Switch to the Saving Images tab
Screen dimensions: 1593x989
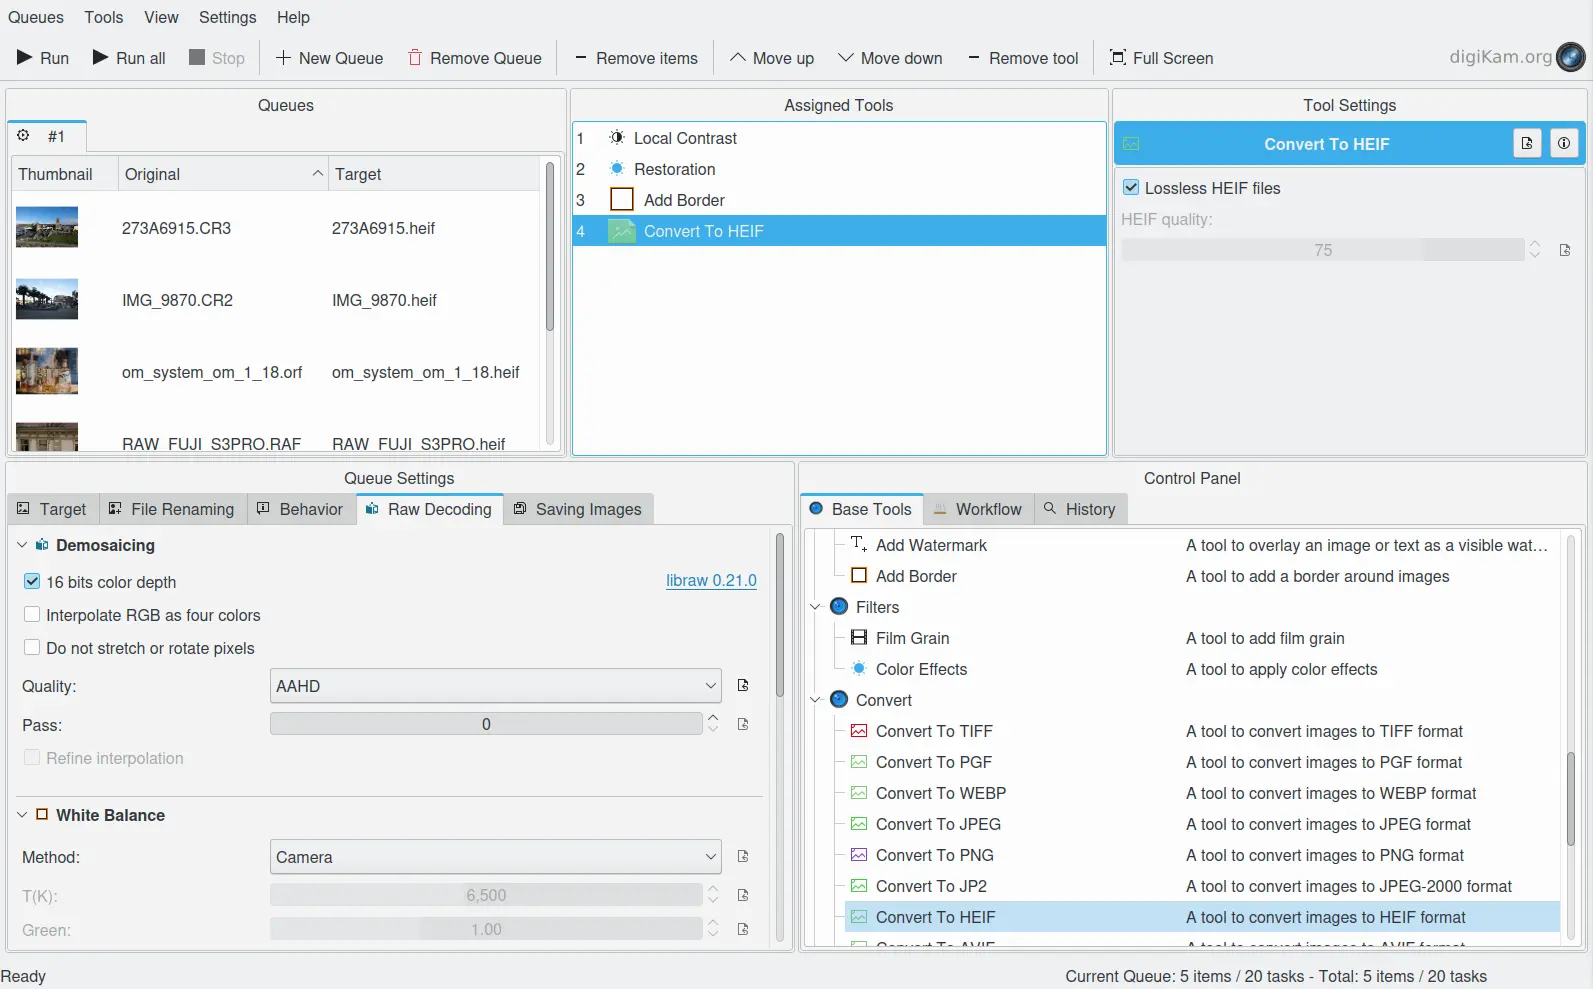click(578, 509)
